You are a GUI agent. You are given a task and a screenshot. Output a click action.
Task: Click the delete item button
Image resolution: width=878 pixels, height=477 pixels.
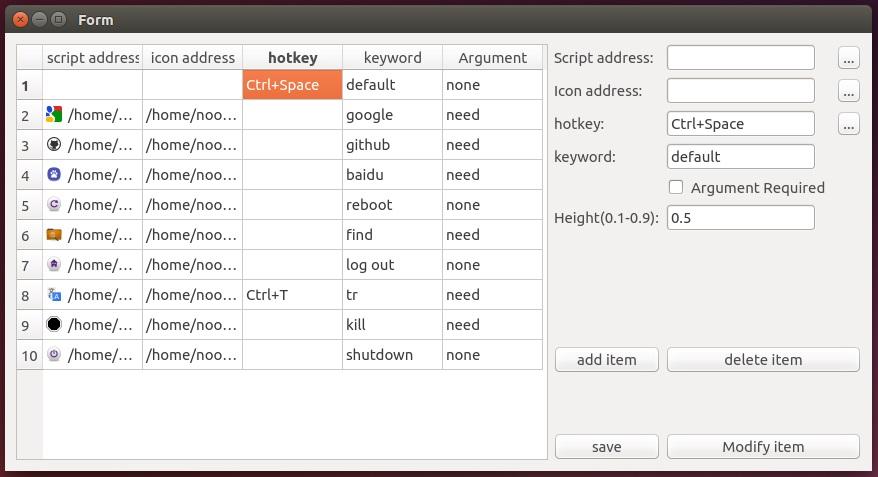click(x=763, y=359)
